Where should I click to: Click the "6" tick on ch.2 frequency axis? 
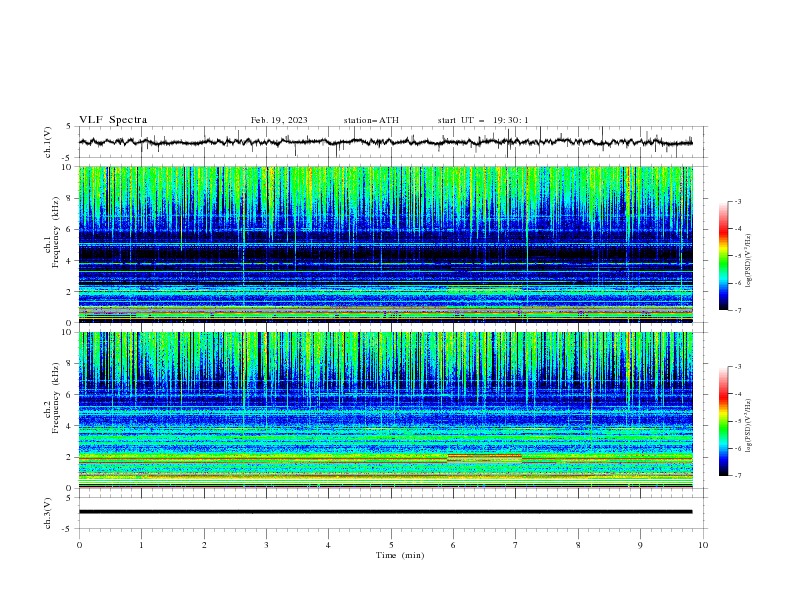pyautogui.click(x=70, y=395)
